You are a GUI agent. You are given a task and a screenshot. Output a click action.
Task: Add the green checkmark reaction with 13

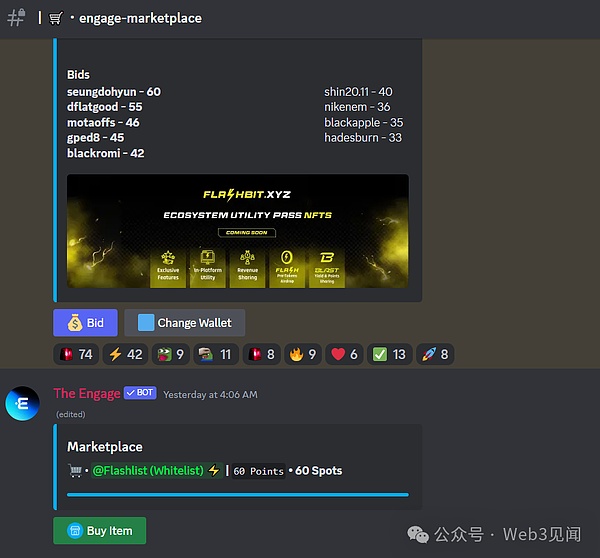point(390,354)
